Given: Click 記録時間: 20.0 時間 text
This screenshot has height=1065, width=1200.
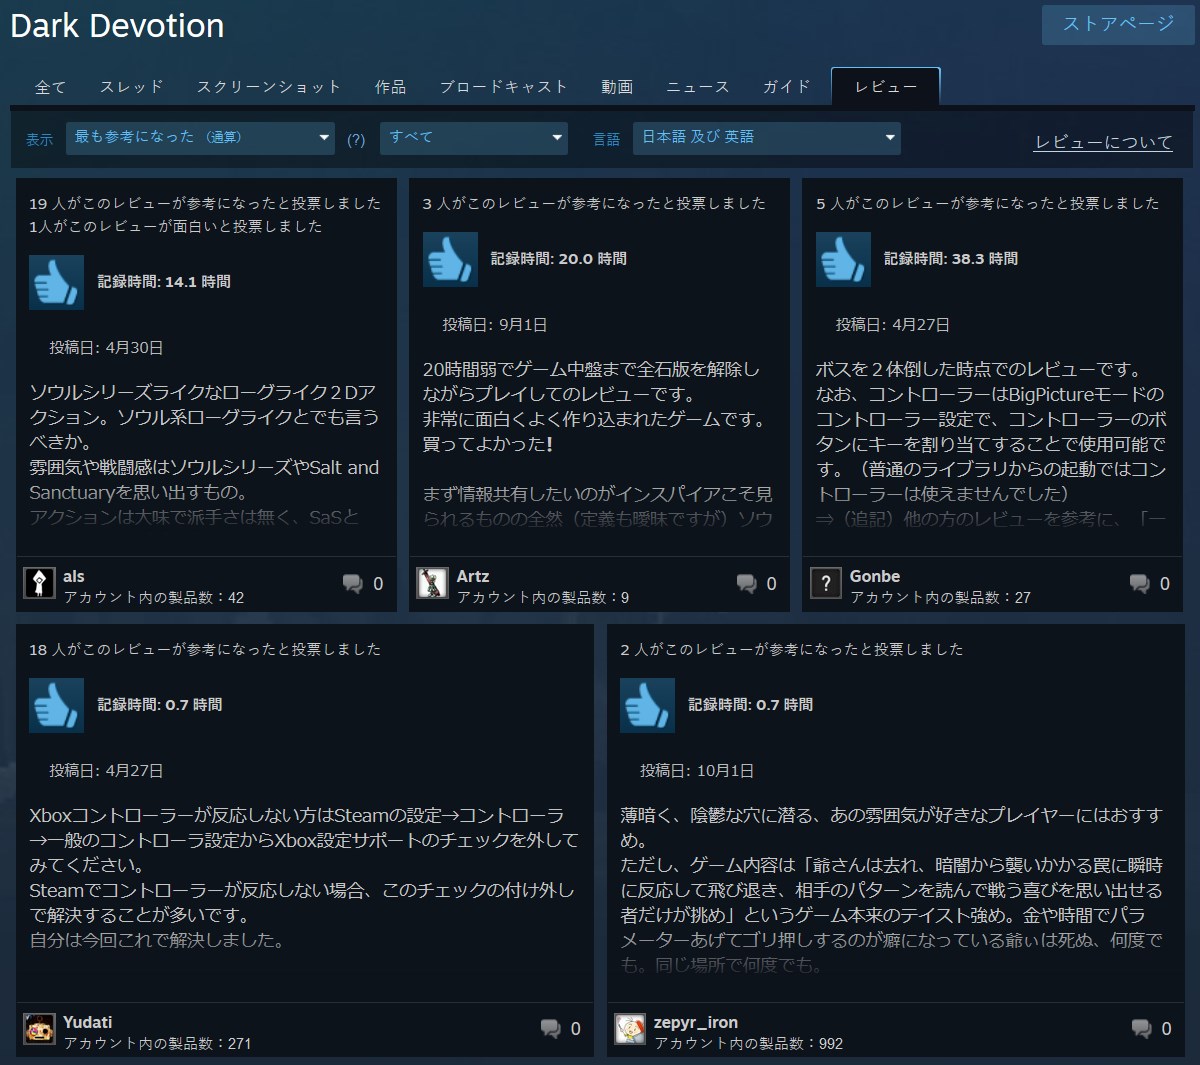Looking at the screenshot, I should [559, 259].
